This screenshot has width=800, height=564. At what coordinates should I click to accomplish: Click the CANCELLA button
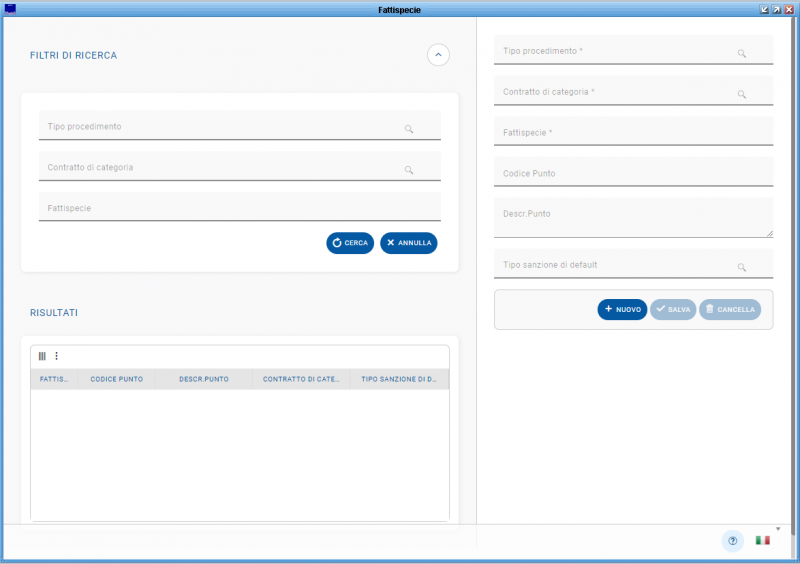[x=730, y=309]
